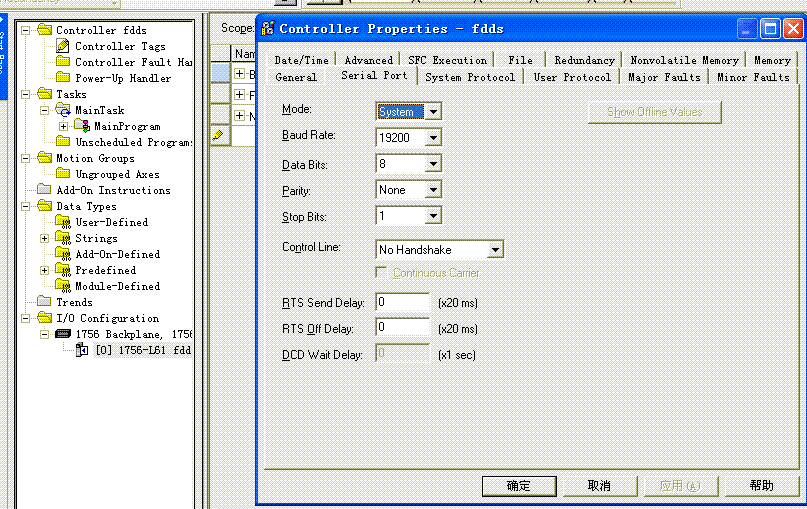Open the Major Faults tab

pos(664,77)
